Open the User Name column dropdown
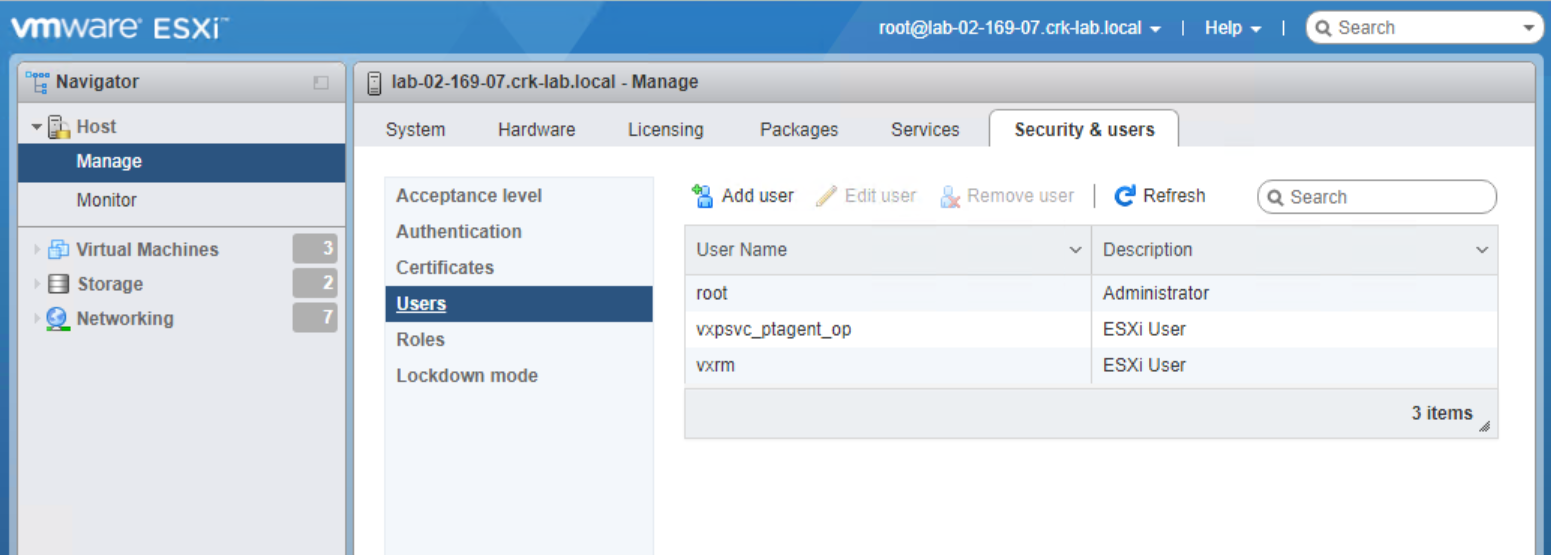 (x=1076, y=250)
